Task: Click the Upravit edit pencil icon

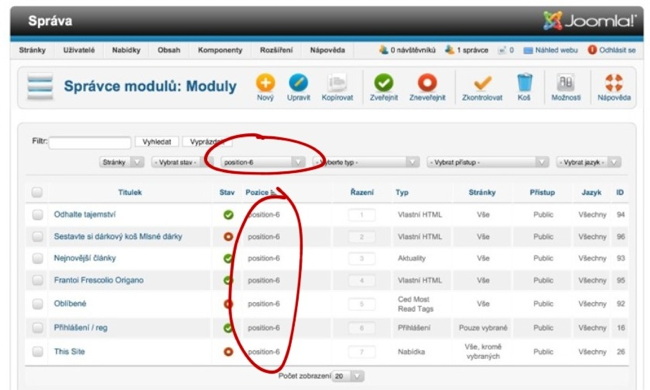Action: (298, 83)
